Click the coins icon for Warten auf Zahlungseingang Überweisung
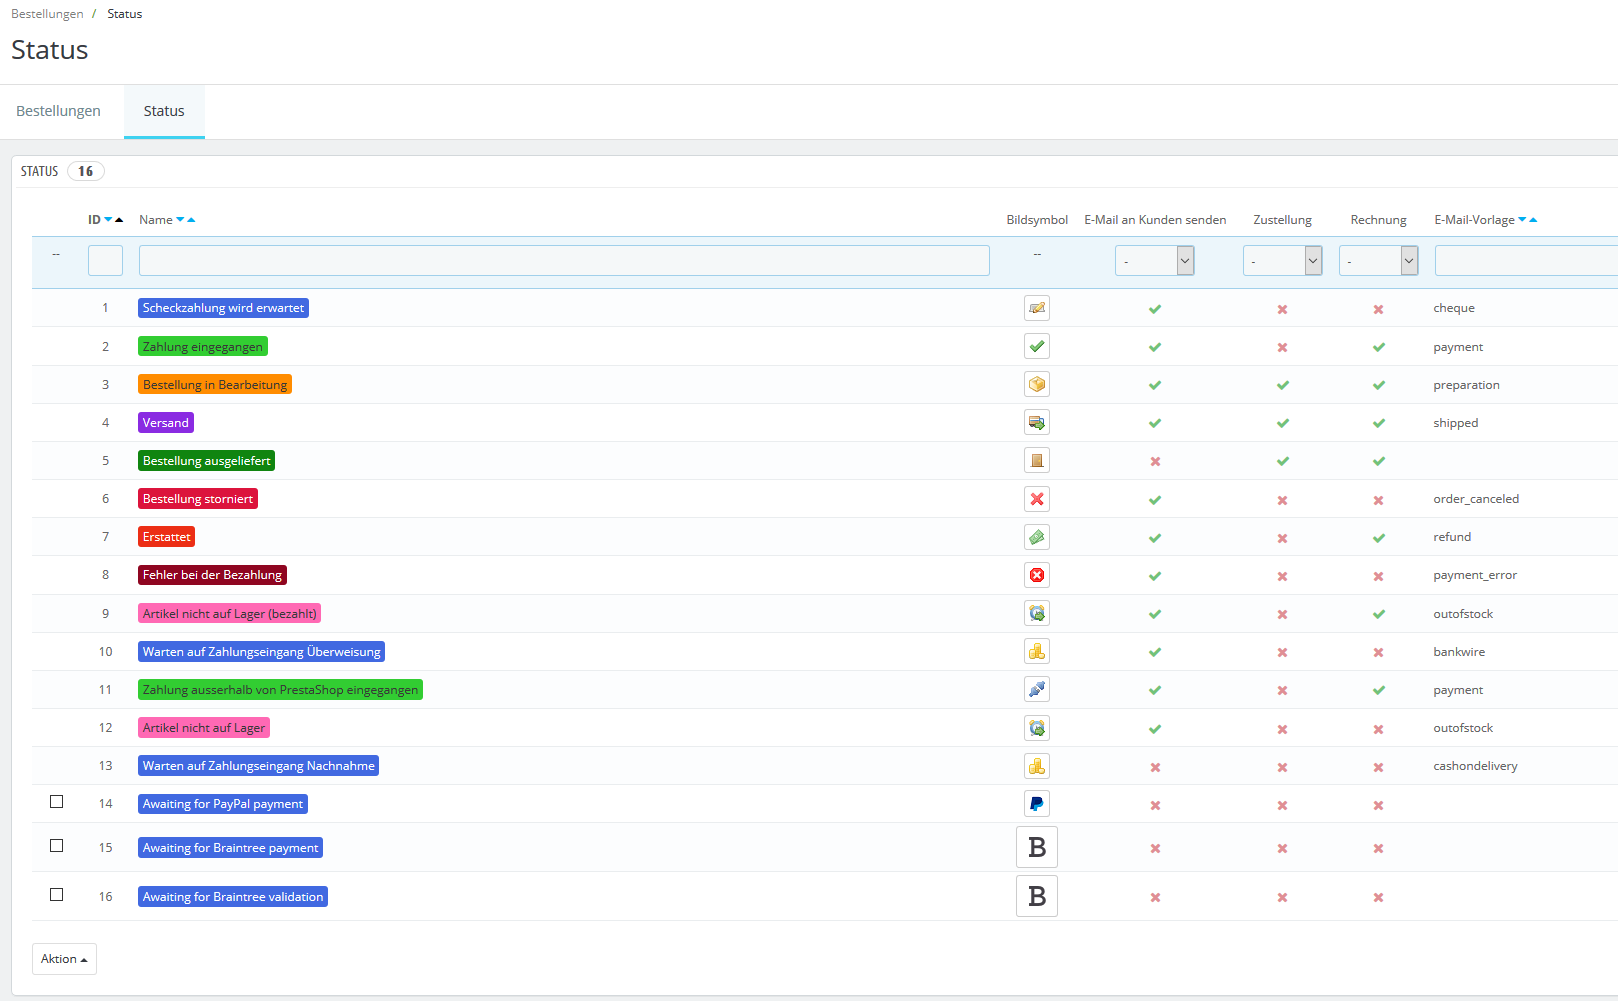Viewport: 1618px width, 1001px height. point(1037,651)
